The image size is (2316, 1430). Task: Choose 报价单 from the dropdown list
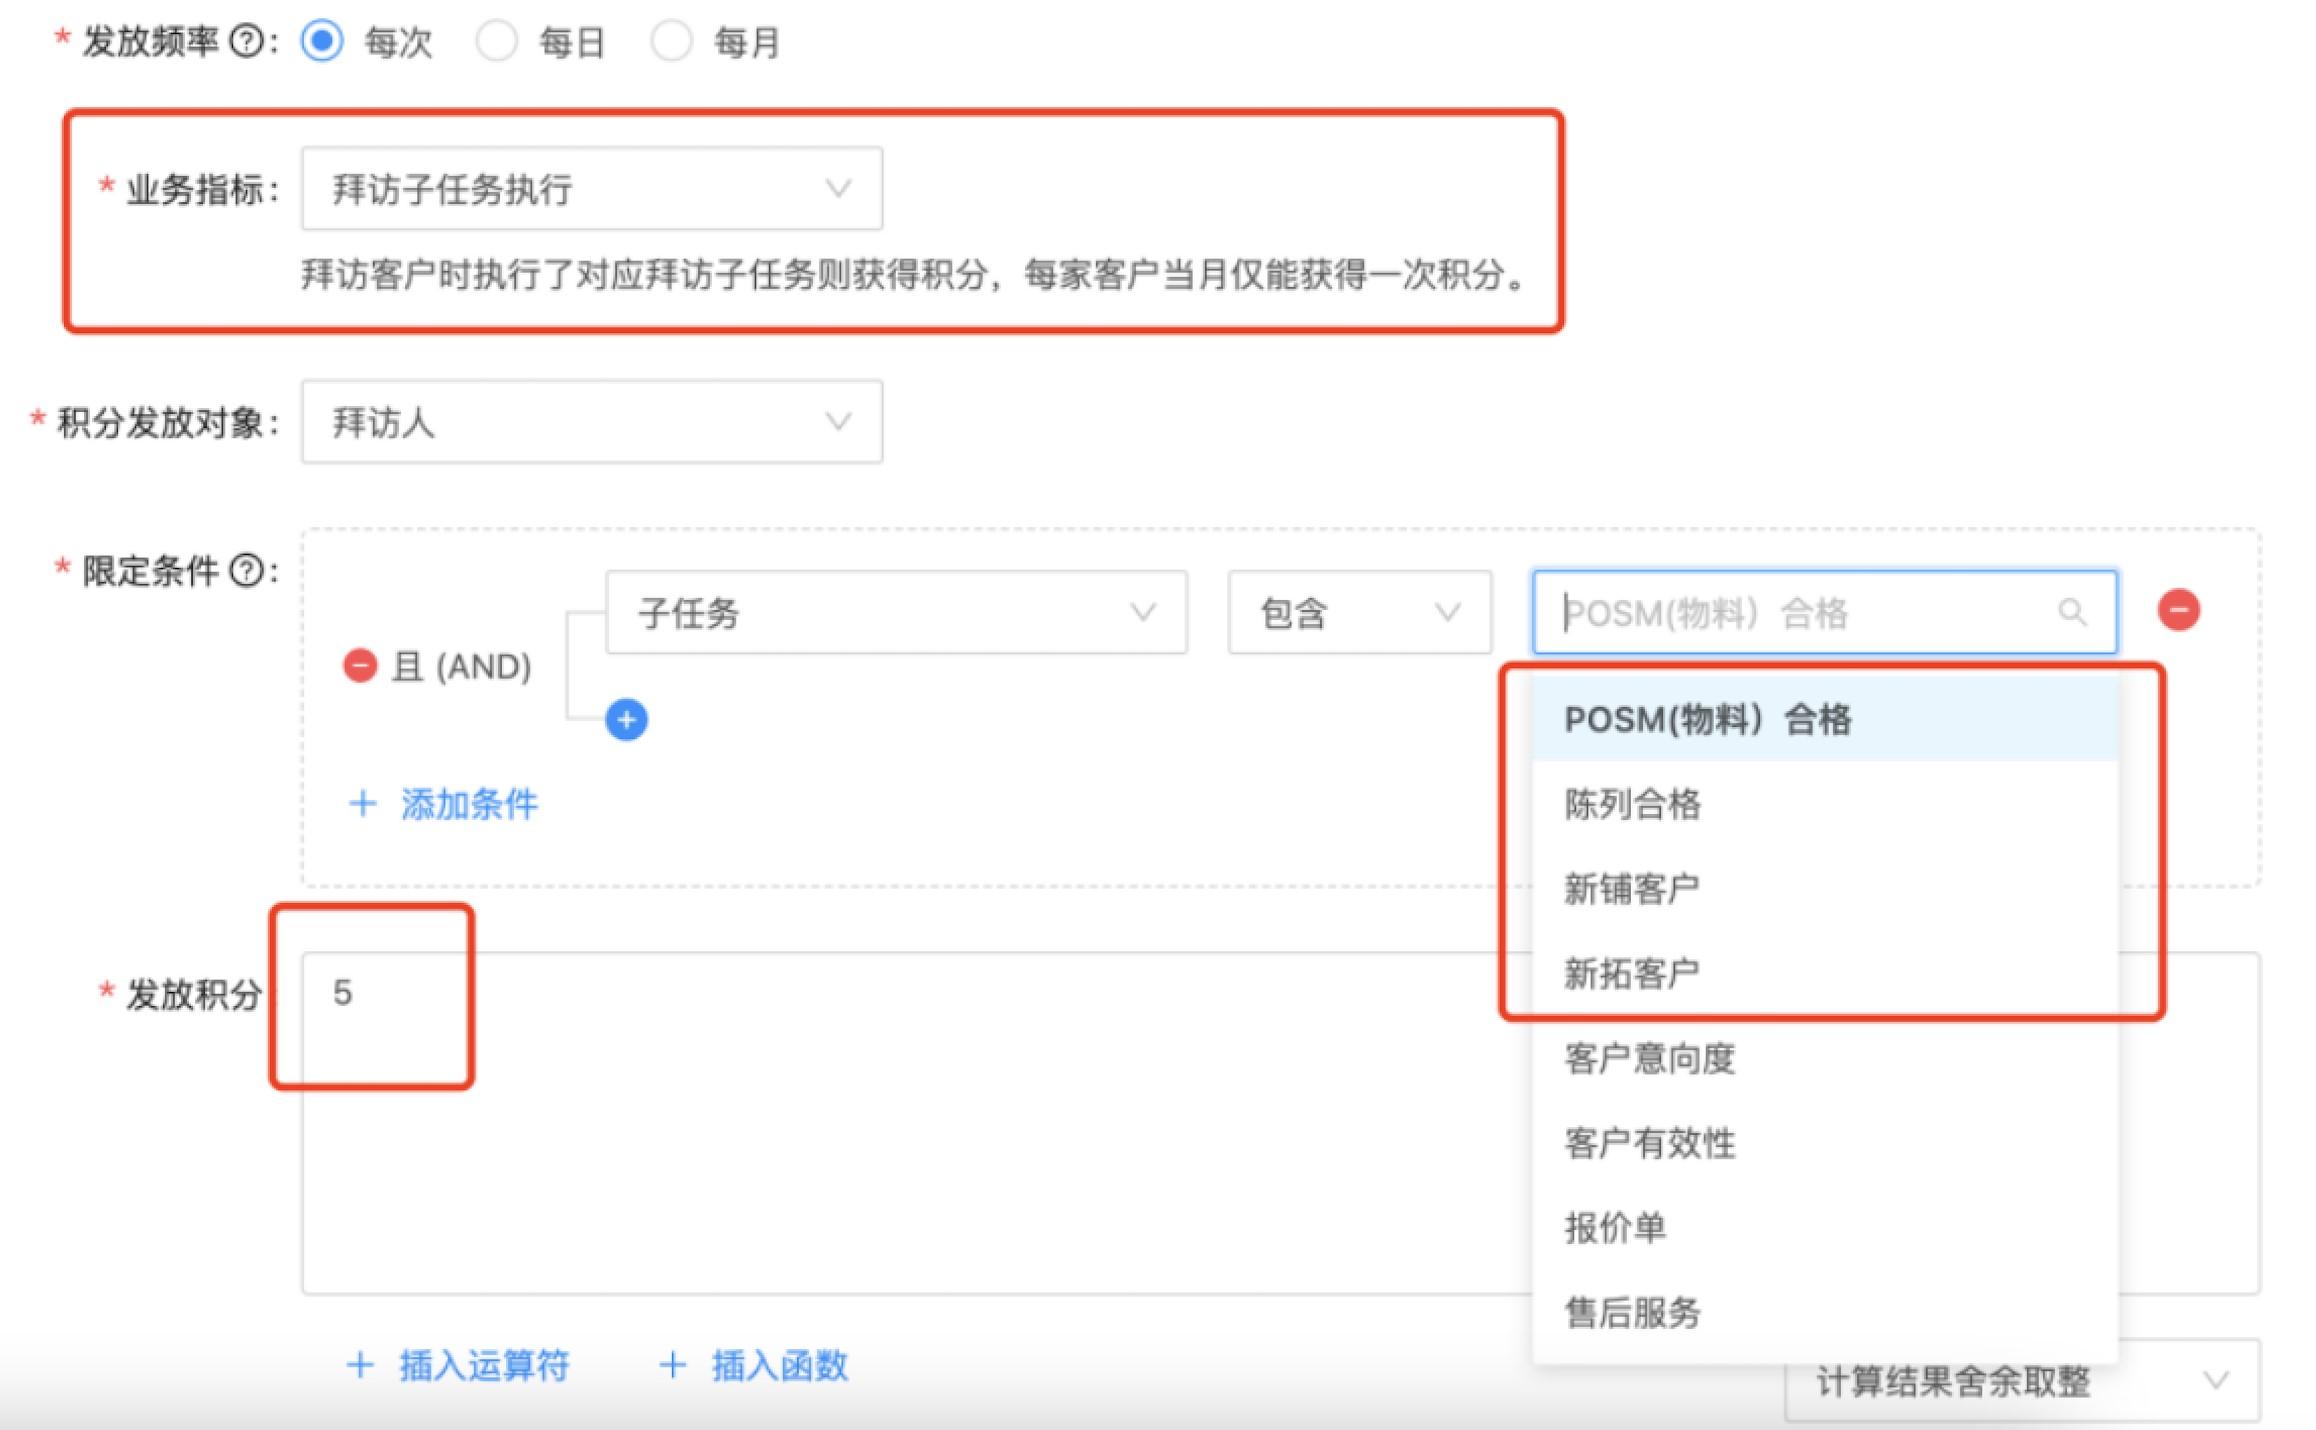(1825, 1228)
